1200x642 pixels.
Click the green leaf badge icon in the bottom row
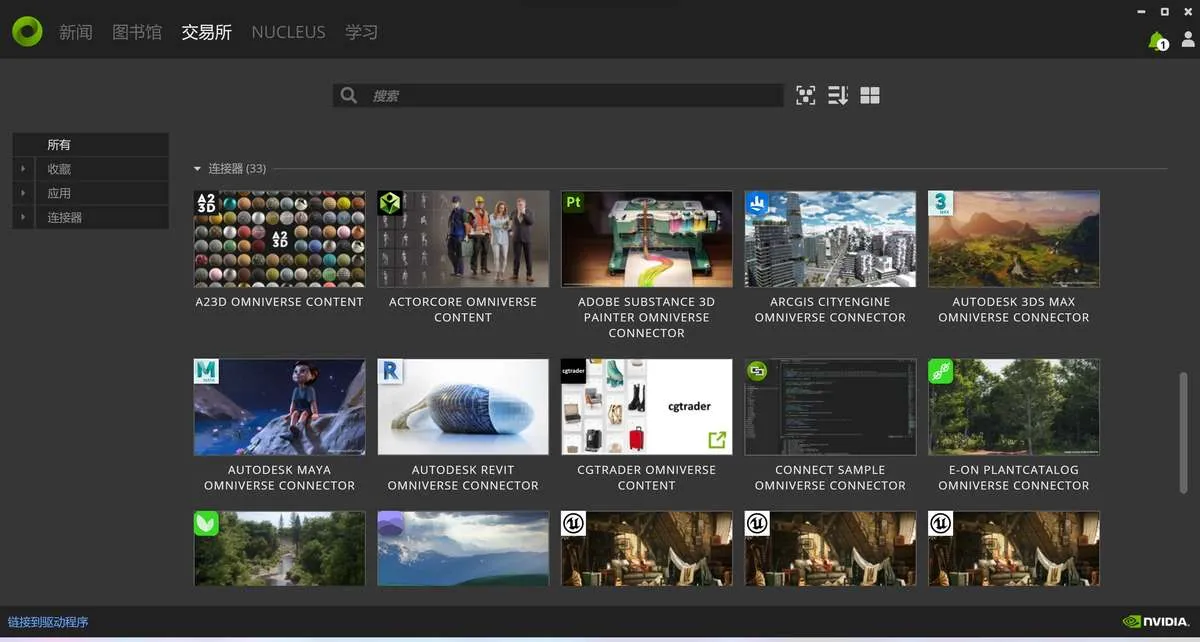(x=206, y=523)
